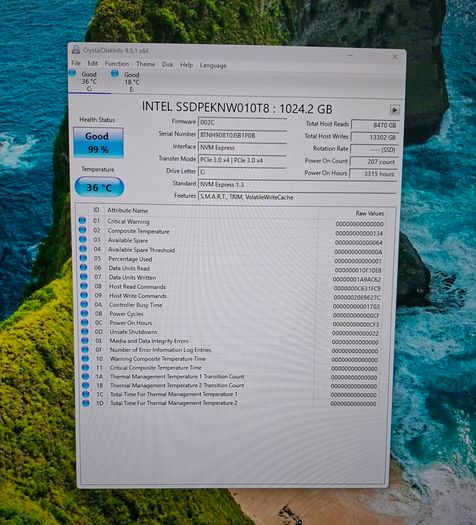Click the Rotation Rate value (SSD)
Image resolution: width=476 pixels, height=525 pixels.
click(x=374, y=150)
